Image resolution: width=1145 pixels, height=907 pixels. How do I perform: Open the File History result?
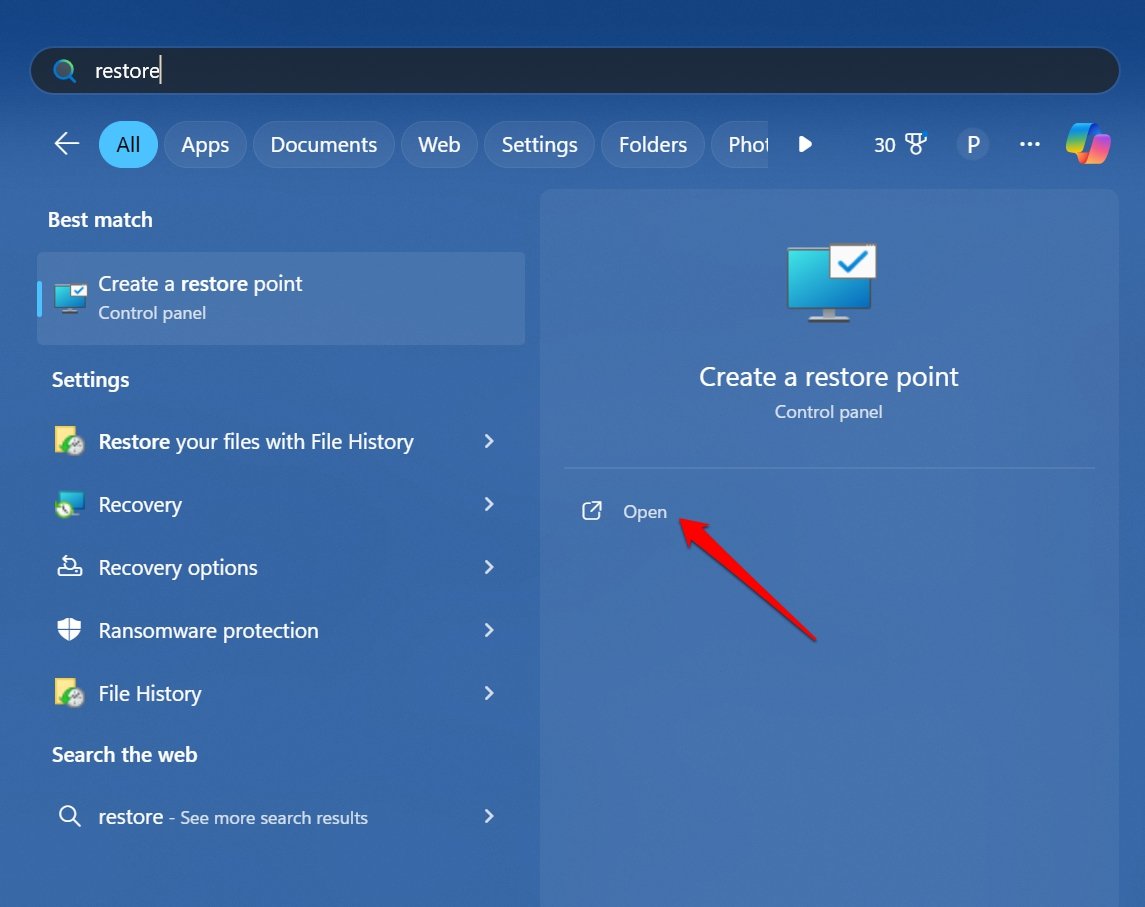pos(281,693)
